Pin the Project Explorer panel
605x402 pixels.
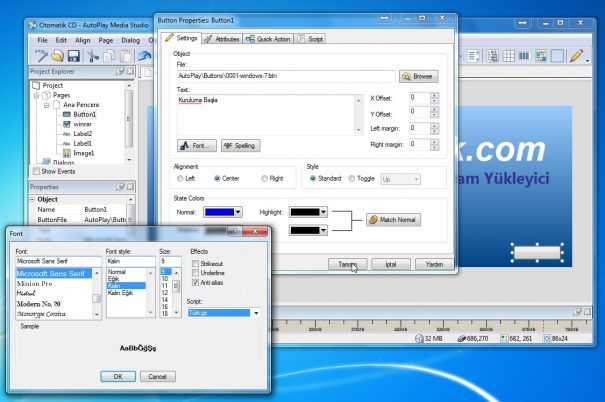120,71
